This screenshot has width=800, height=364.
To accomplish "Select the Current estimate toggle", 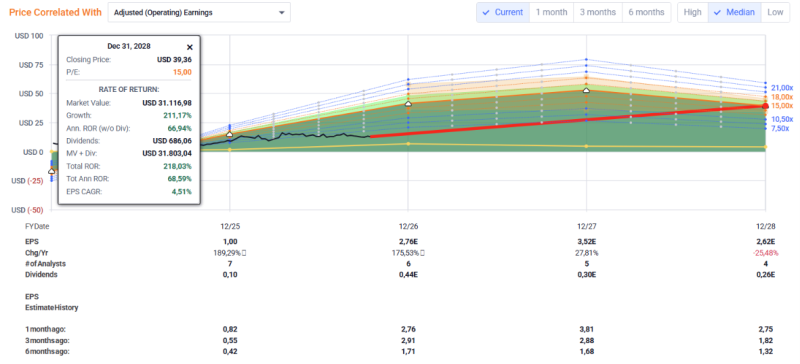I will pyautogui.click(x=503, y=12).
